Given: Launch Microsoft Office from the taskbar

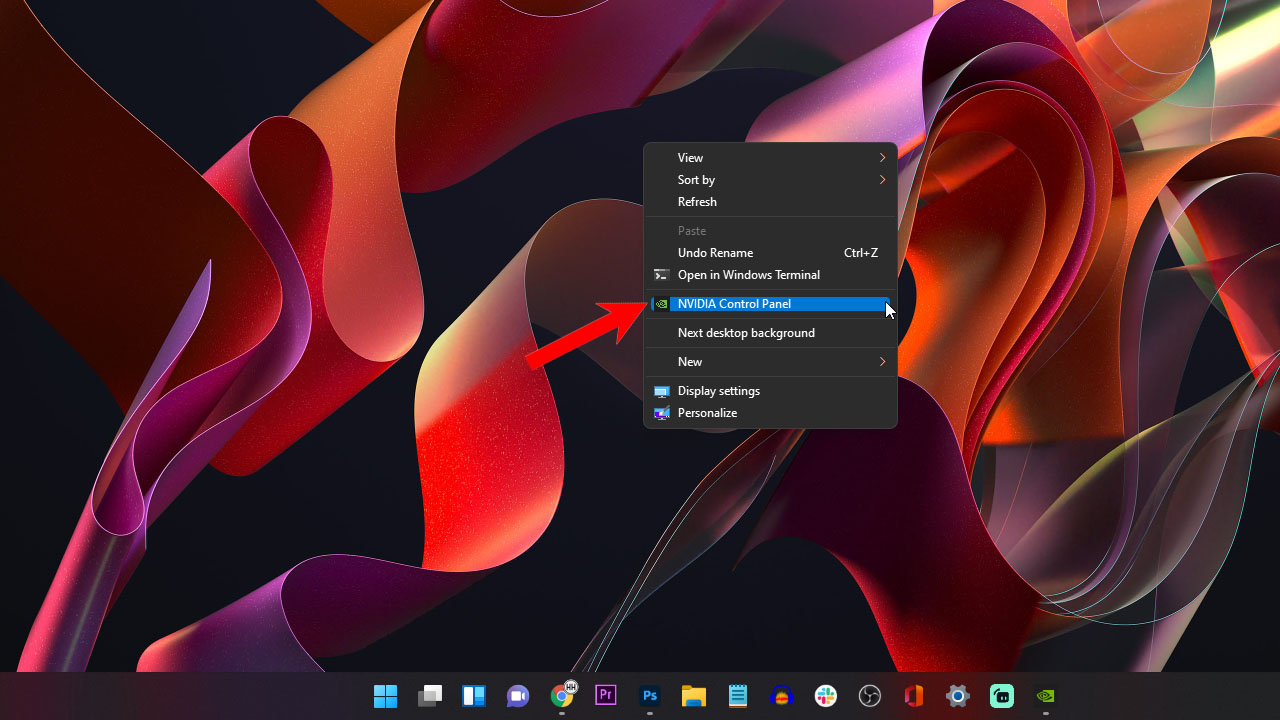Looking at the screenshot, I should [x=913, y=696].
